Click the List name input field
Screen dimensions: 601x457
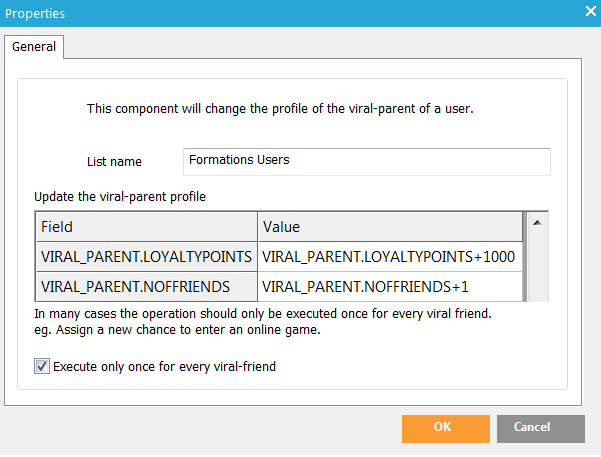point(366,161)
